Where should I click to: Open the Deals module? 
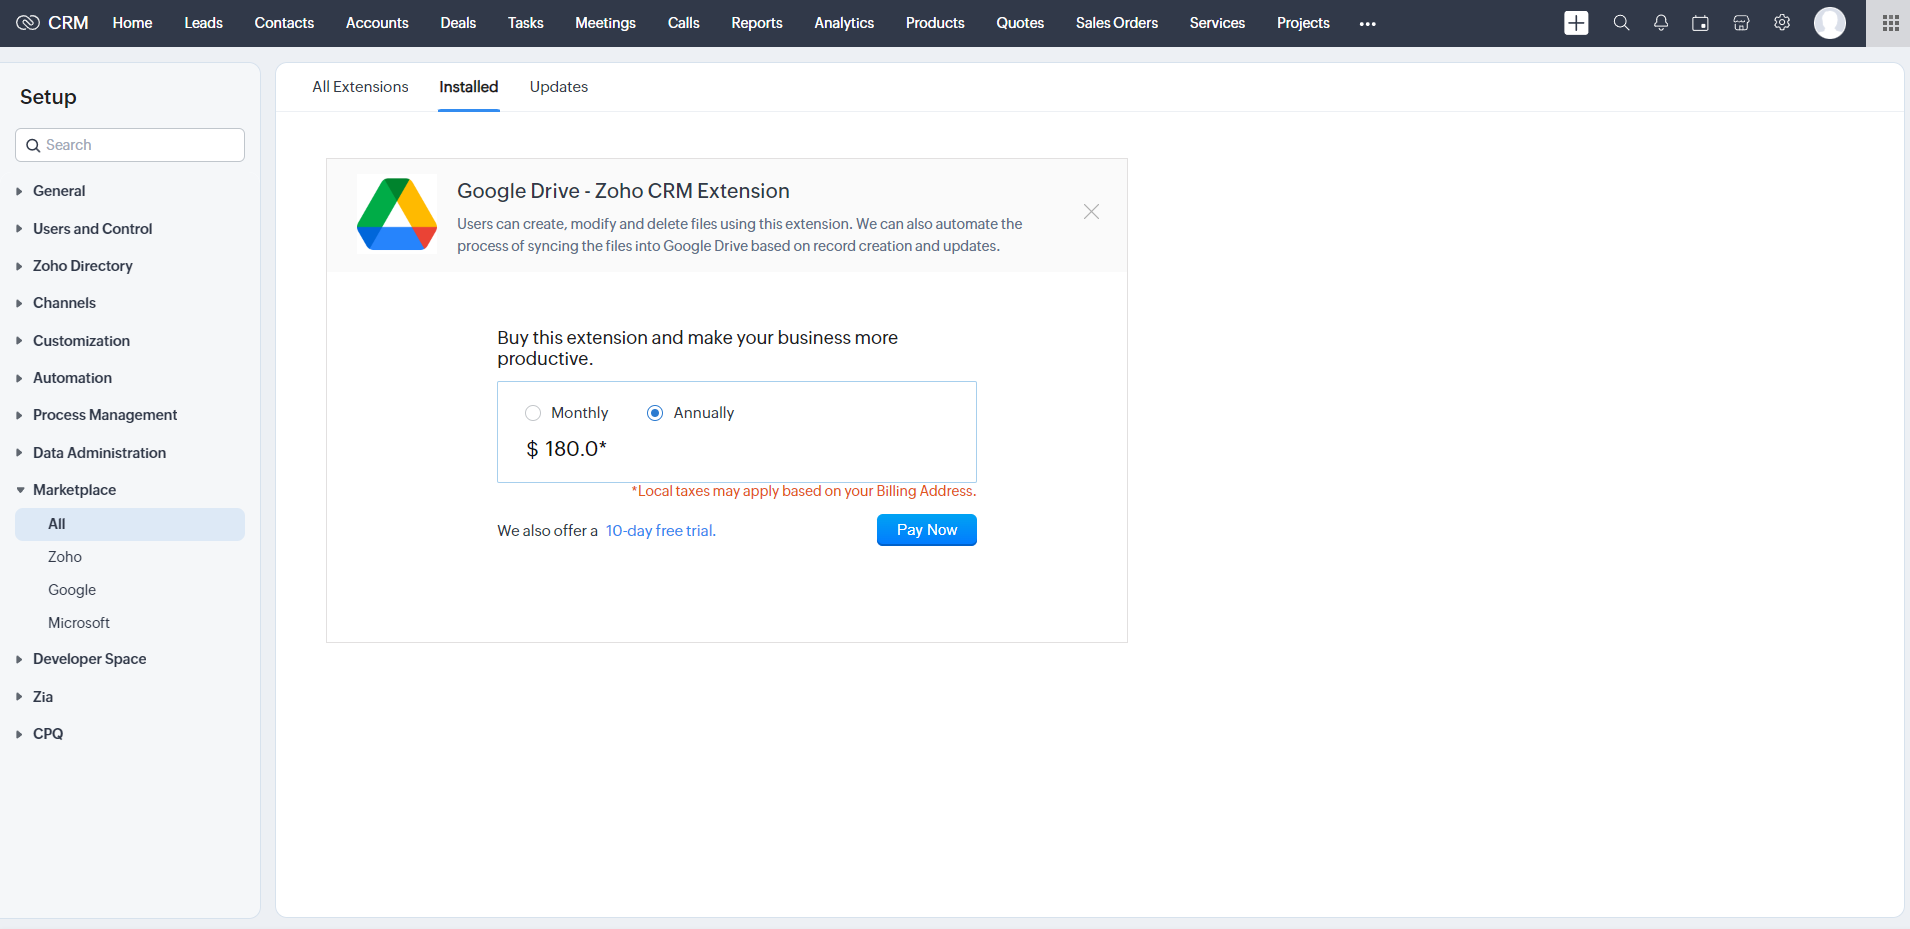tap(458, 23)
